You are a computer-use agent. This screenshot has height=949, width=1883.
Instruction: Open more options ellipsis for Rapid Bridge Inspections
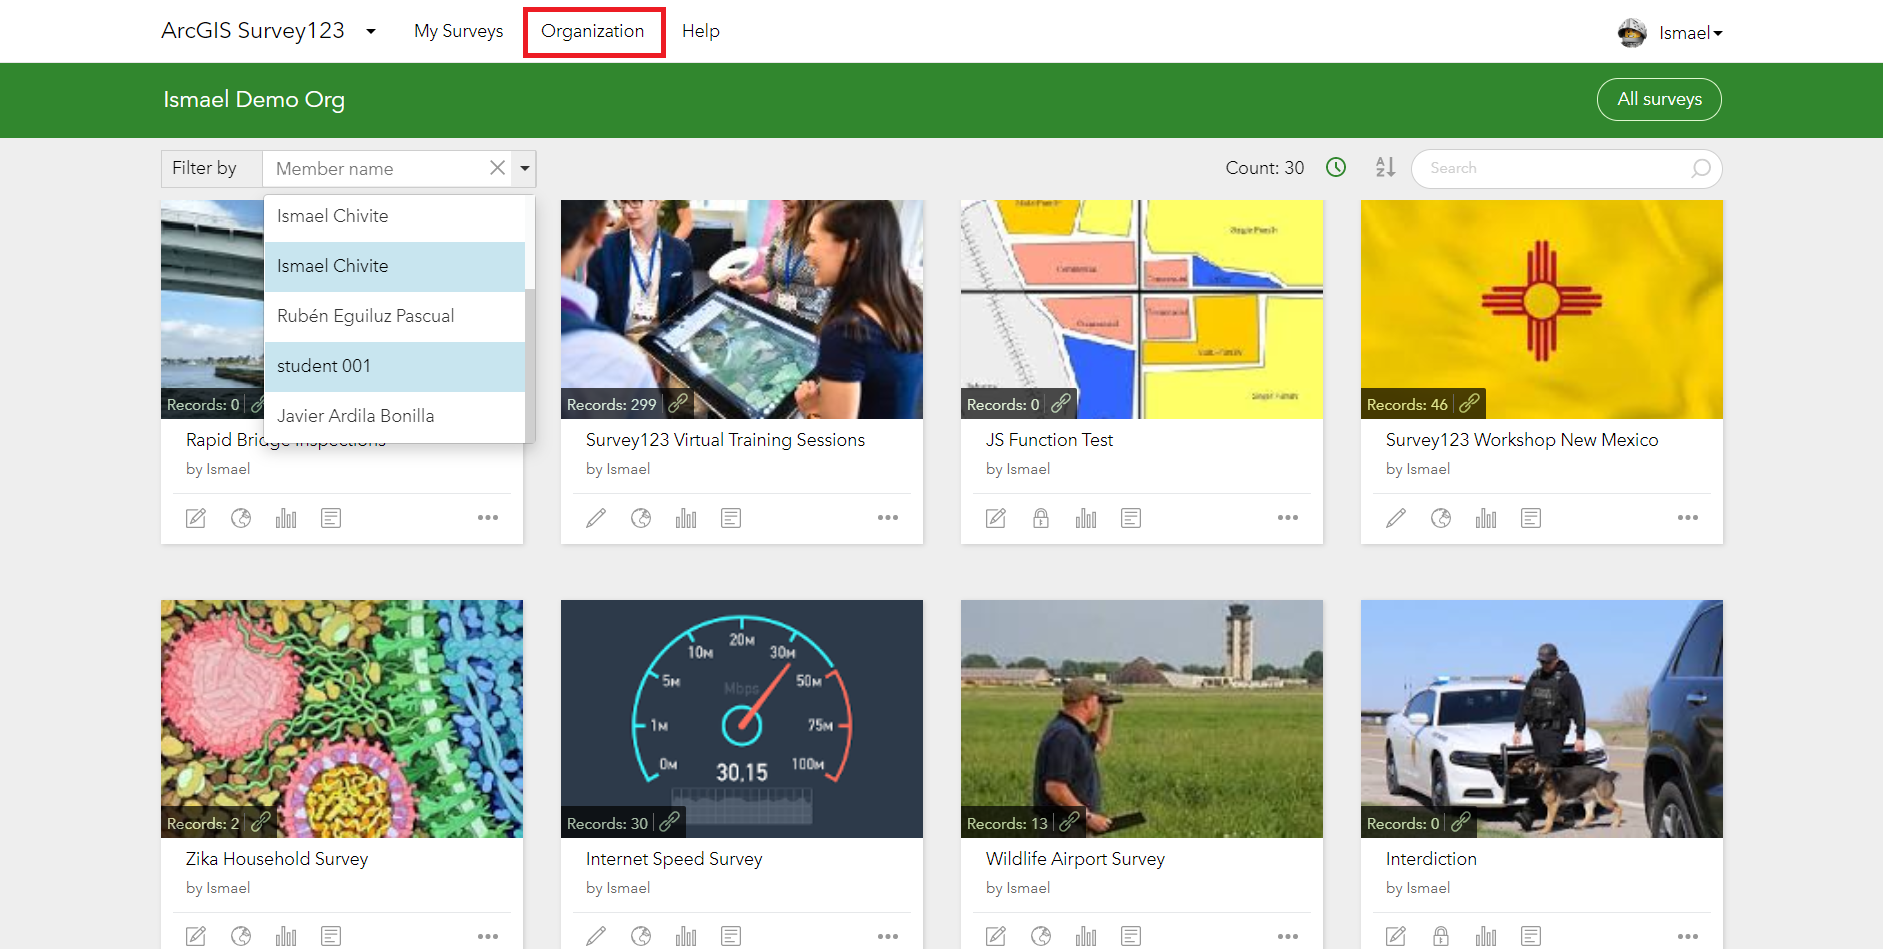point(488,518)
